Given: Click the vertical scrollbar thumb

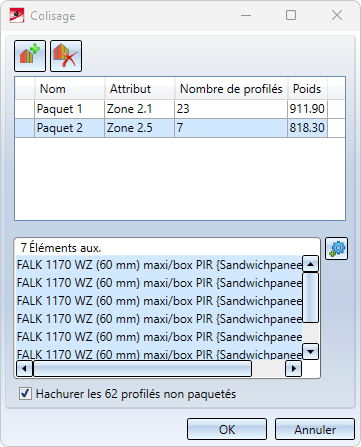Looking at the screenshot, I should coord(311,298).
